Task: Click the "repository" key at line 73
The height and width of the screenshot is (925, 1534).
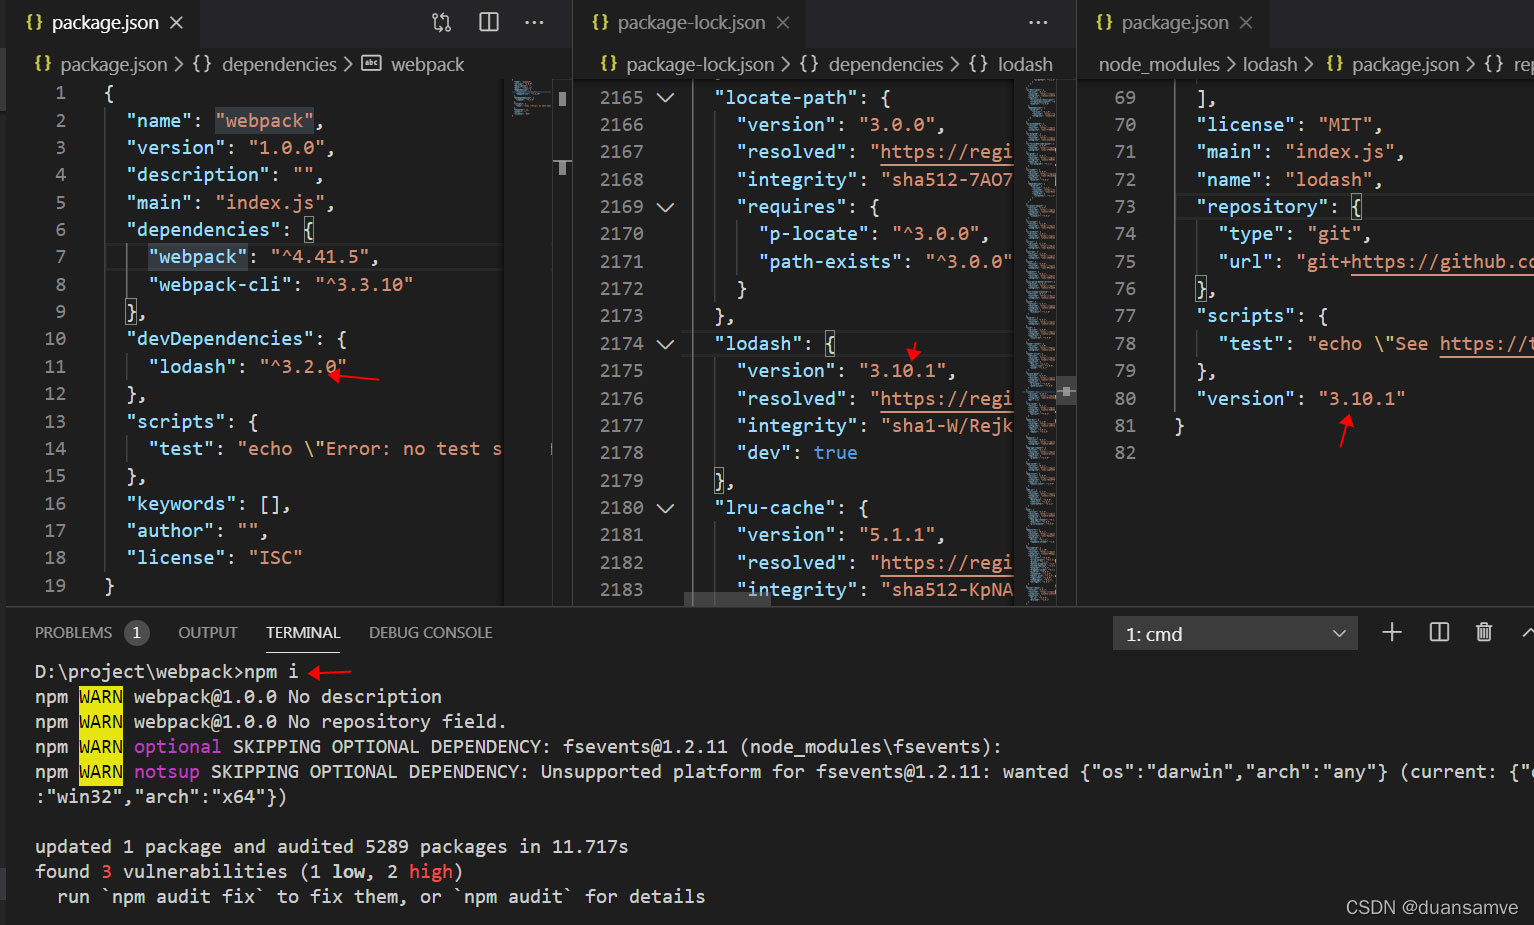Action: coord(1262,207)
